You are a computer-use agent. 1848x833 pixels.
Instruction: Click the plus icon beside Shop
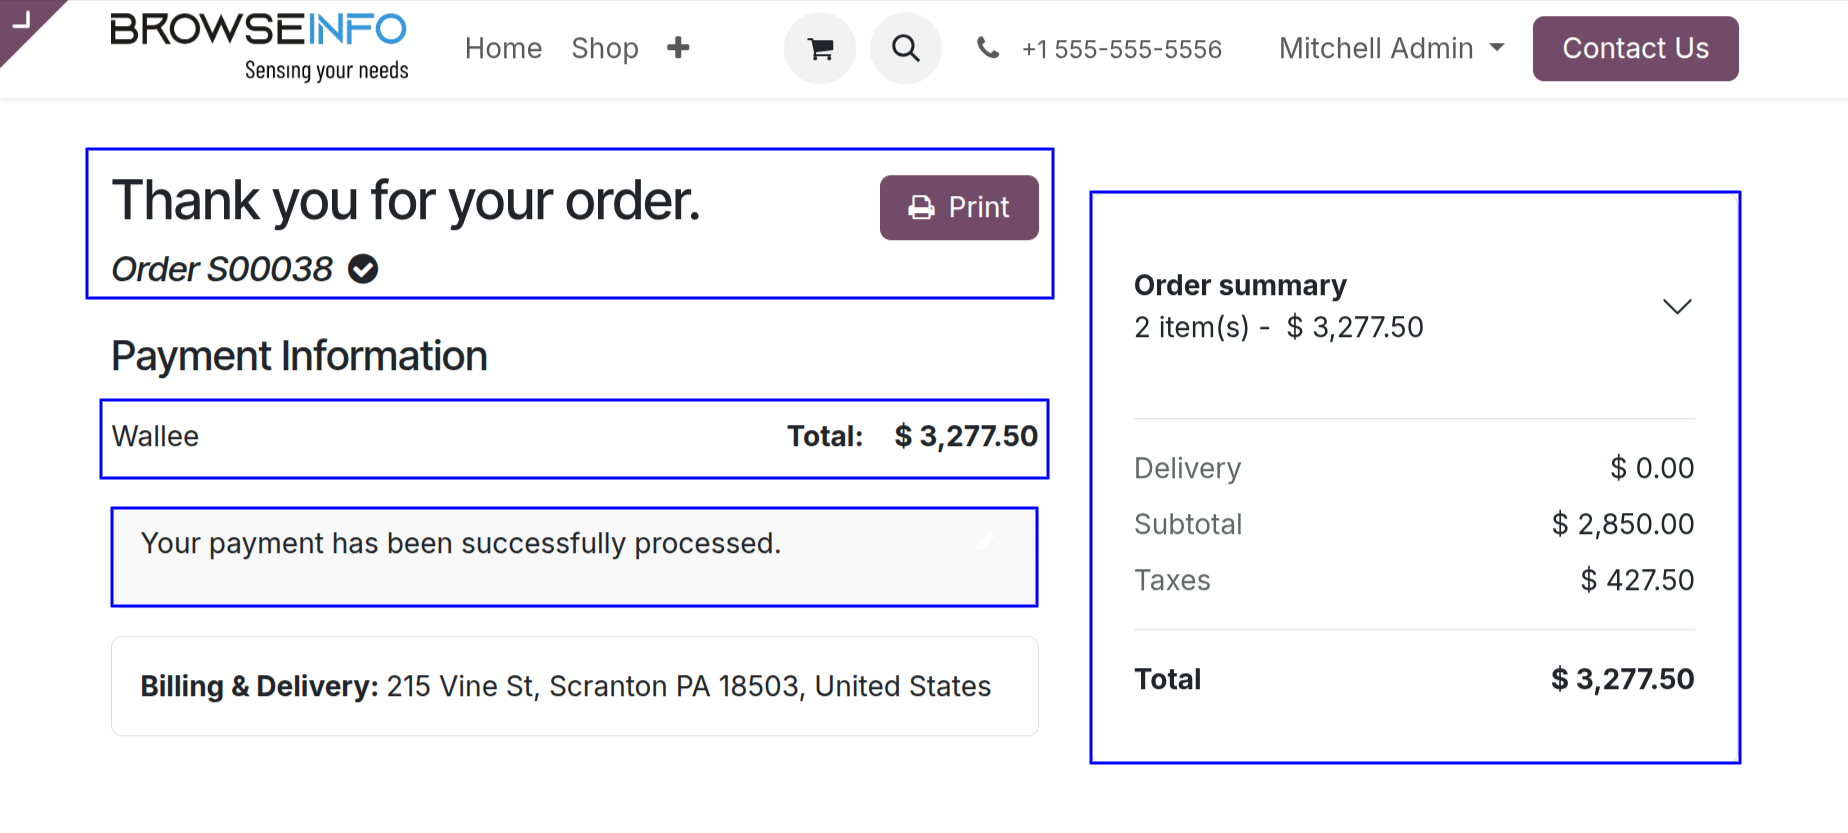[678, 48]
